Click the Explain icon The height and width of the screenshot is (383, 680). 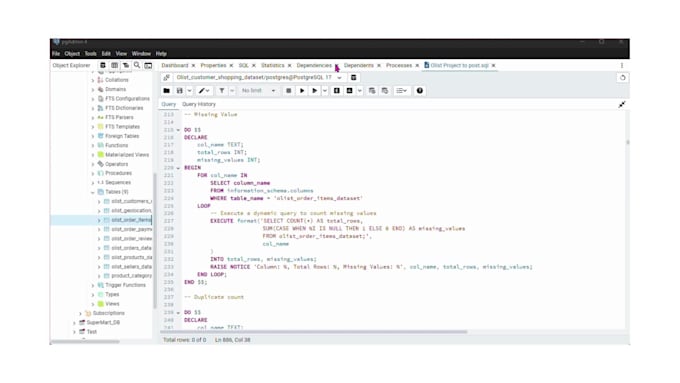coord(337,91)
